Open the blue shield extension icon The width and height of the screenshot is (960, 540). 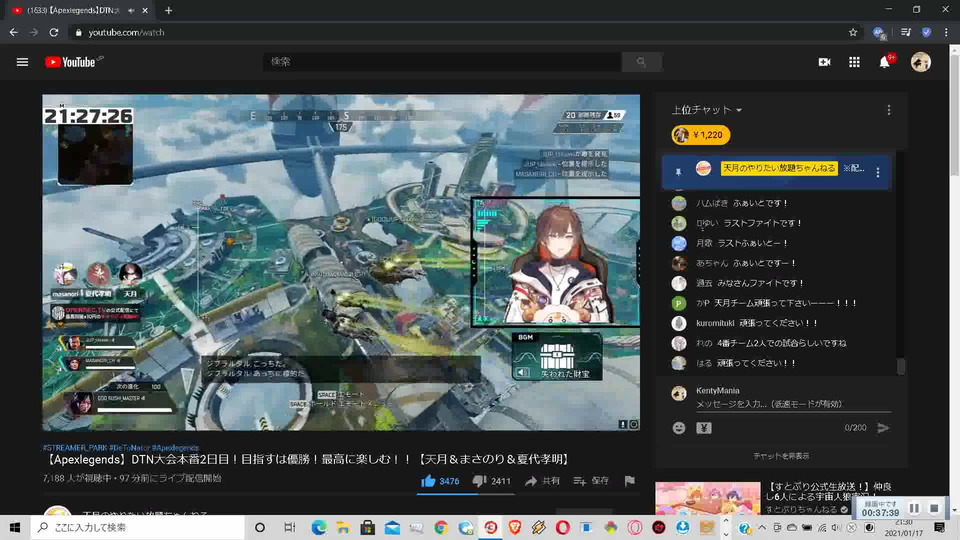(926, 32)
